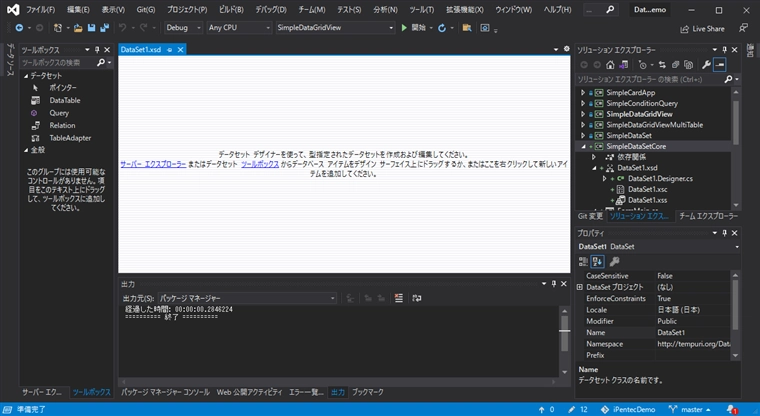Switch to the エラー一覧 tab
This screenshot has width=760, height=416.
click(x=306, y=392)
